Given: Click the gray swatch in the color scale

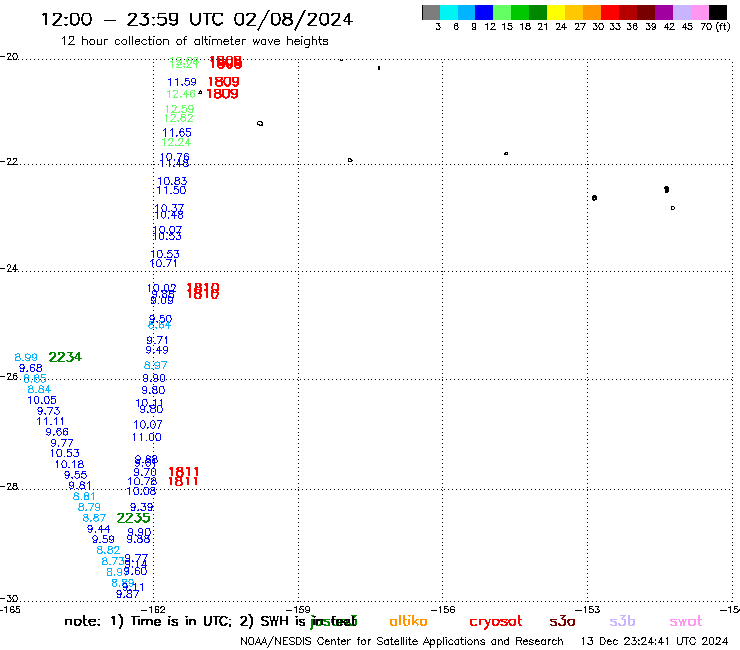Looking at the screenshot, I should [x=431, y=12].
